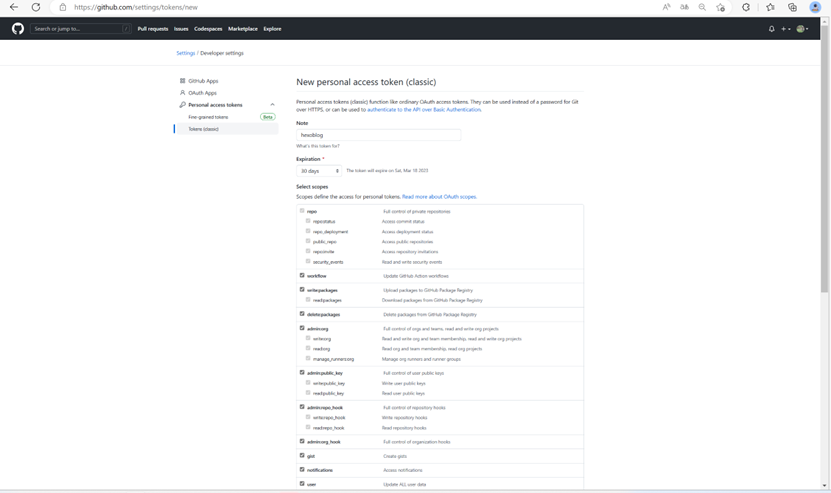831x493 pixels.
Task: Click the GitHub Apps sidebar icon
Action: coord(182,81)
